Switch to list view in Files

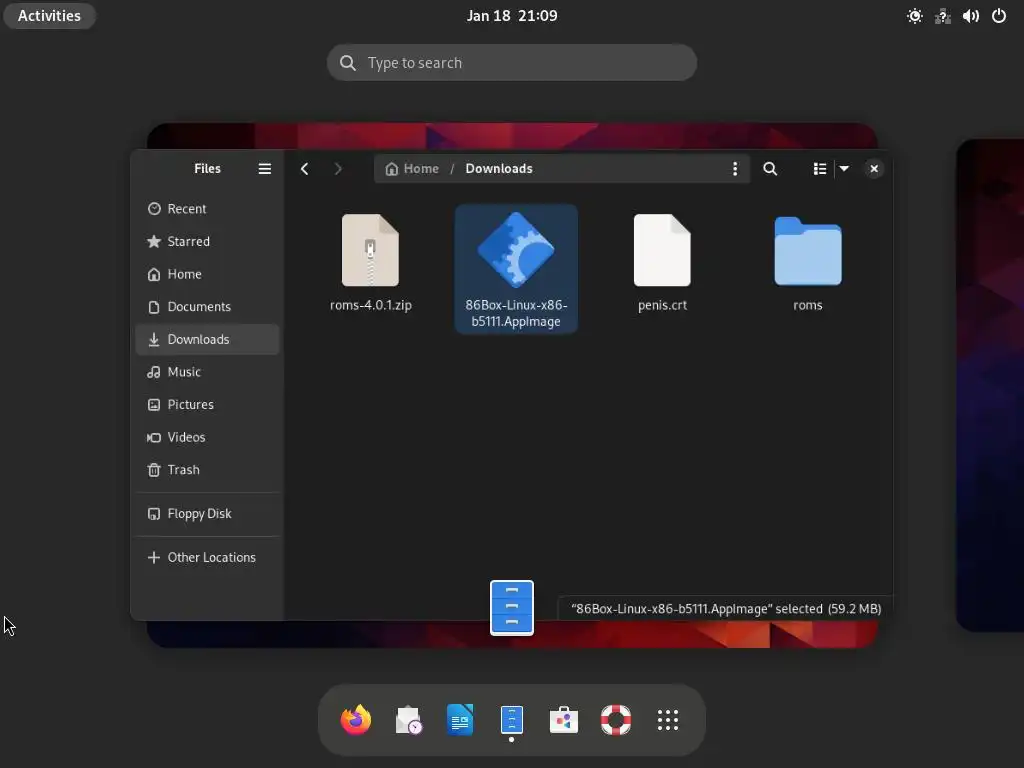820,168
